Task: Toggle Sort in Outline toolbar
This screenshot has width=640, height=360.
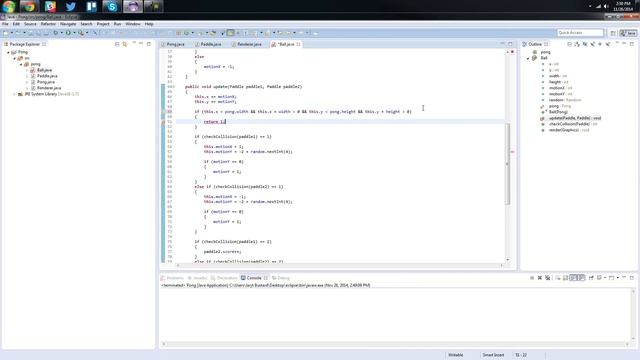Action: click(x=577, y=44)
